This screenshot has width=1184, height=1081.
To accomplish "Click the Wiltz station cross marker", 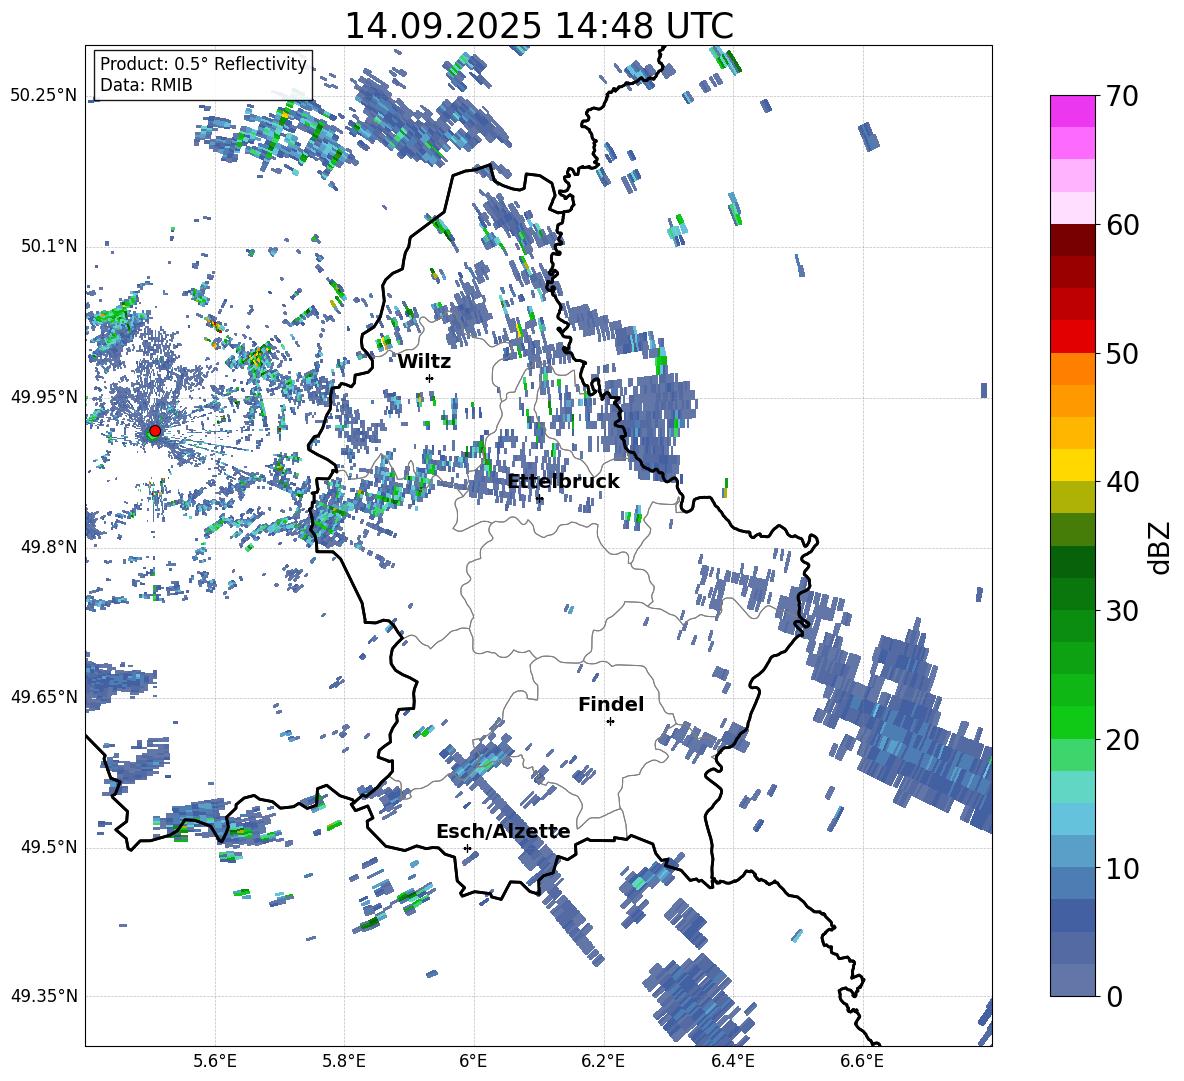I will coord(429,378).
